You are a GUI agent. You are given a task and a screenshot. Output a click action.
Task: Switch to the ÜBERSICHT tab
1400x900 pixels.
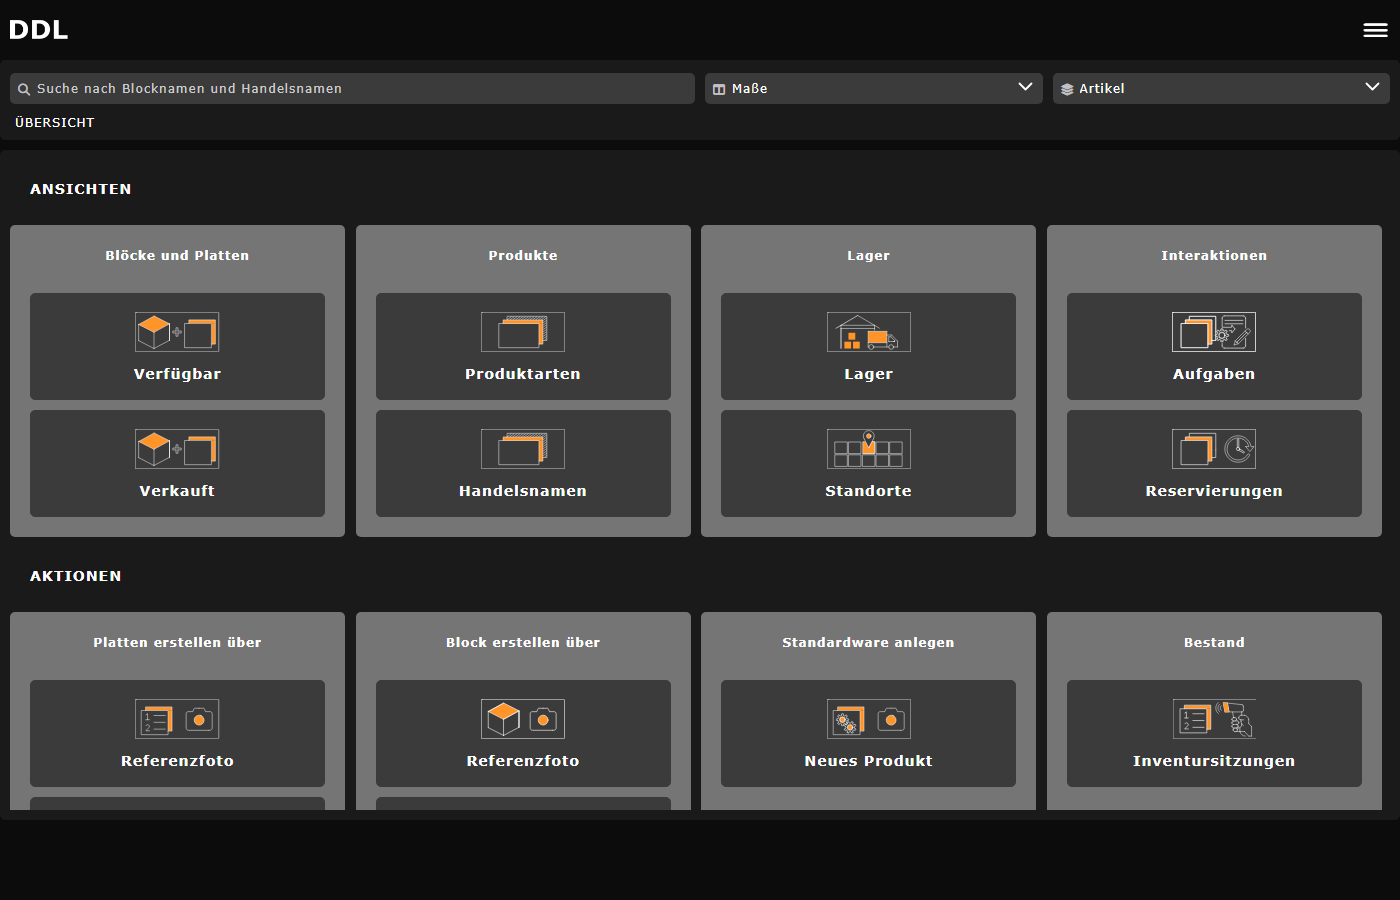pyautogui.click(x=54, y=122)
